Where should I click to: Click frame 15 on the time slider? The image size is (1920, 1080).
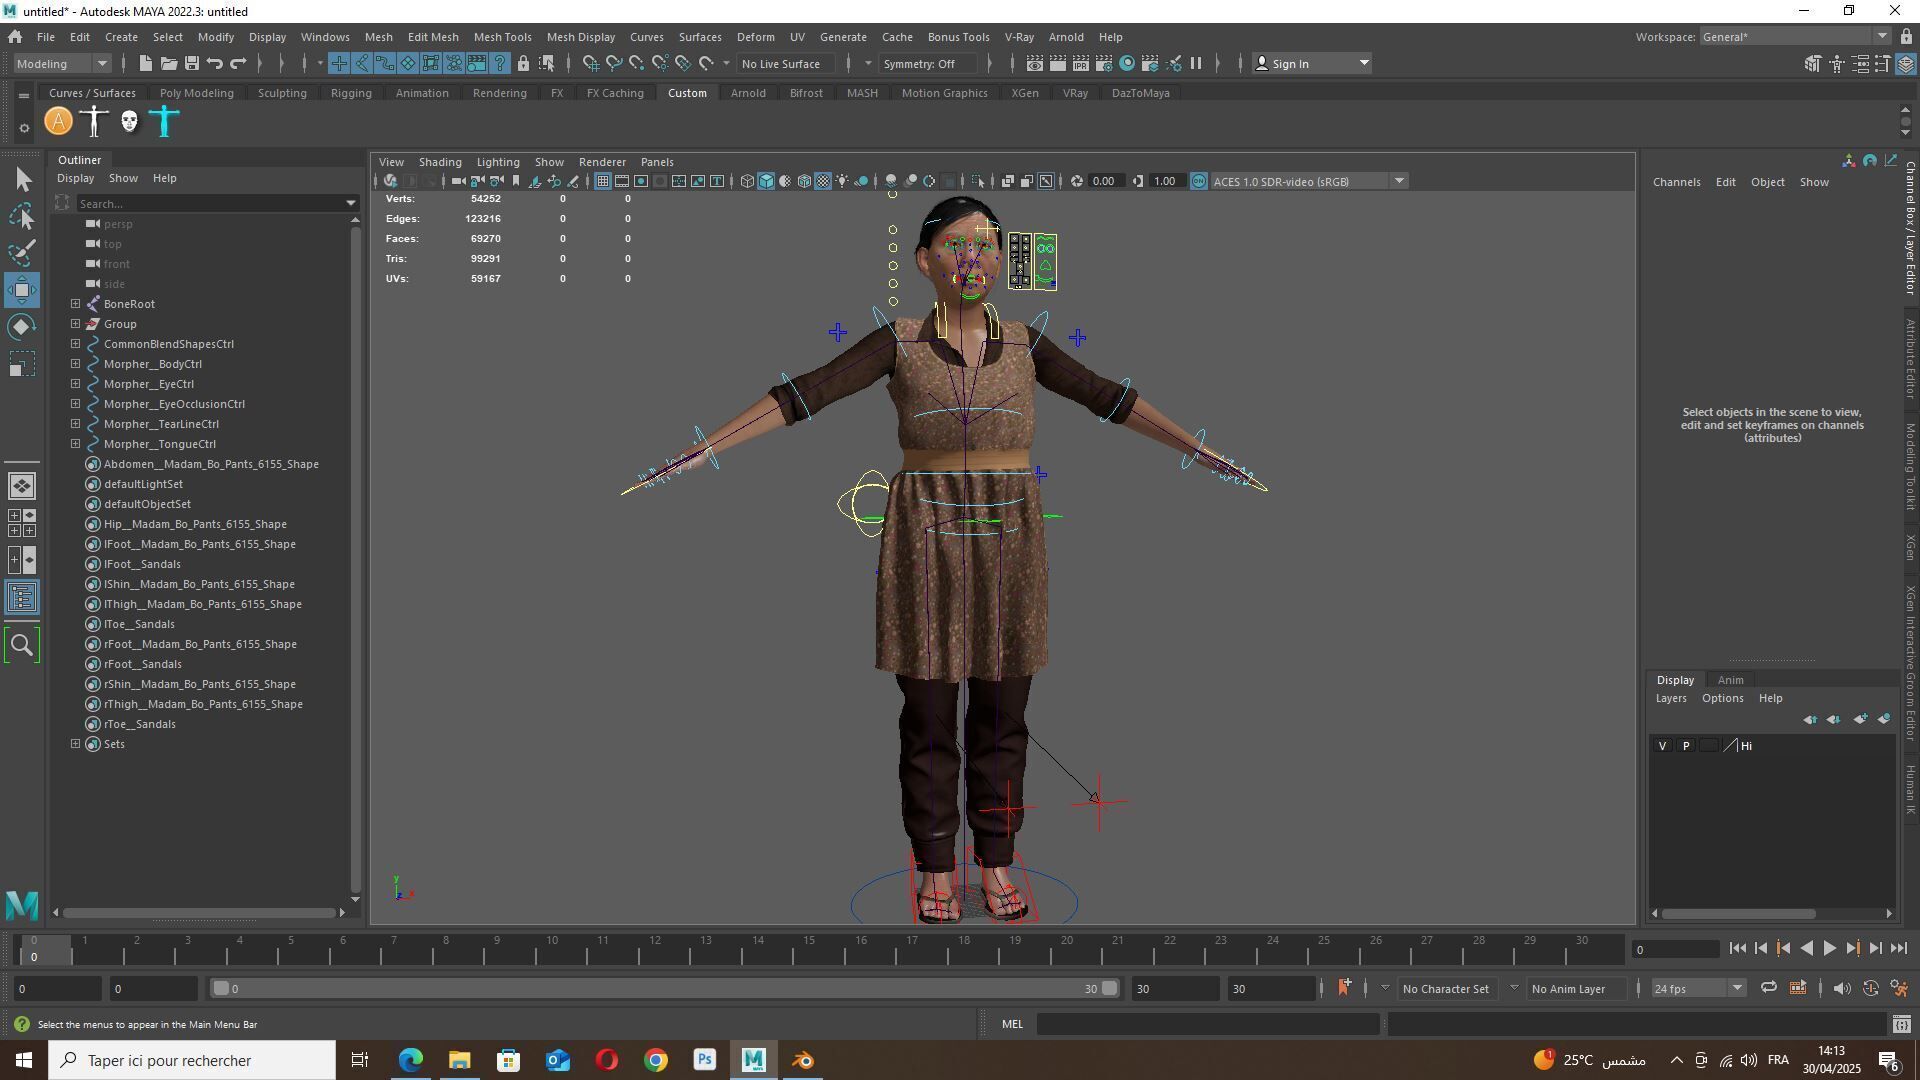tap(809, 949)
